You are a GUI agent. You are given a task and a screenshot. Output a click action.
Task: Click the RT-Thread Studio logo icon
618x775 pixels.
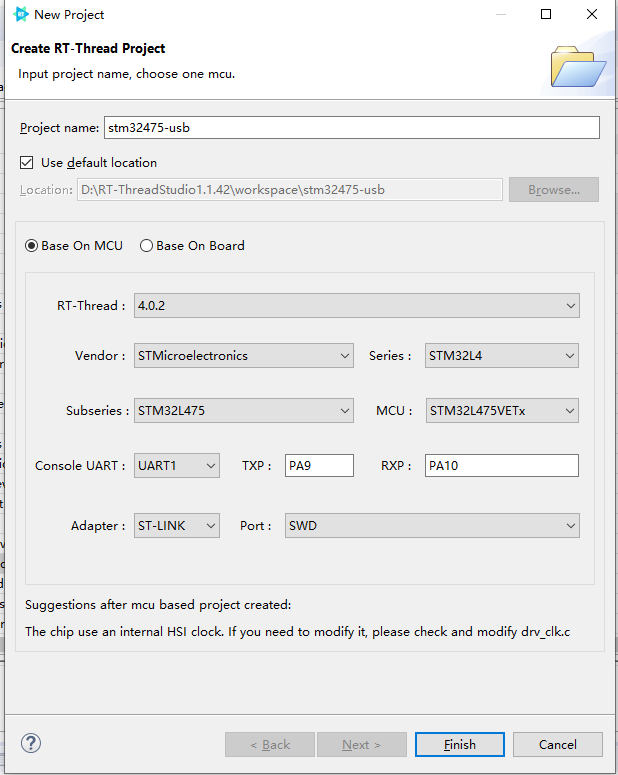coord(20,14)
